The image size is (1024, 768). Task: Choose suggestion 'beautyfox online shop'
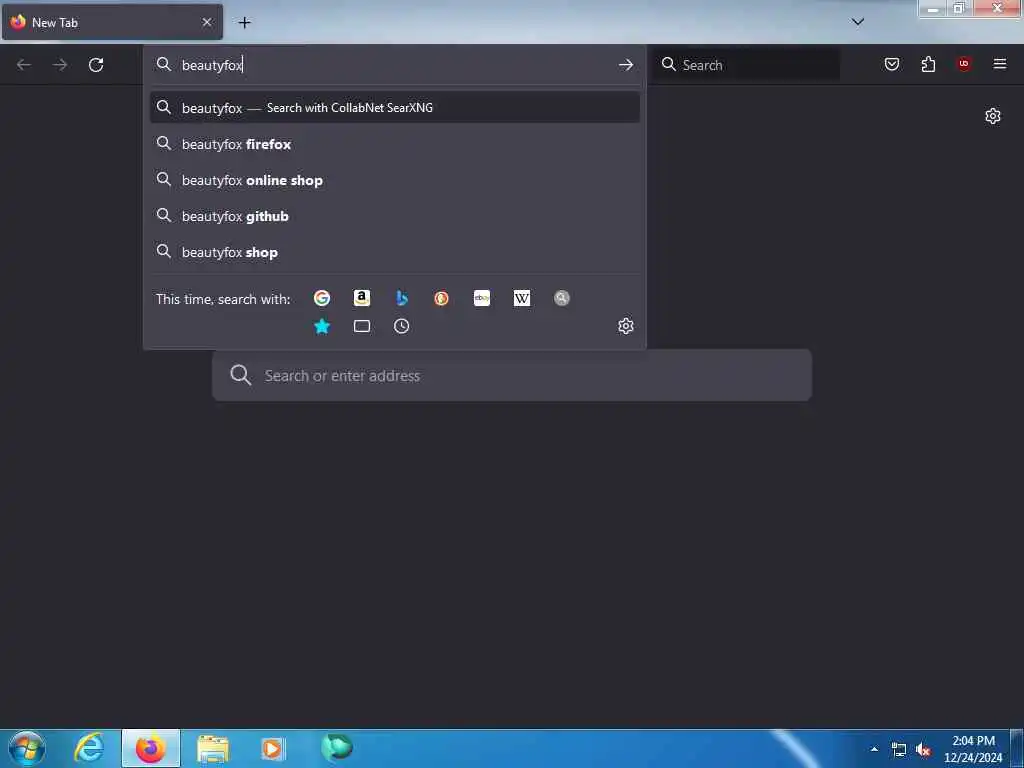click(x=394, y=180)
